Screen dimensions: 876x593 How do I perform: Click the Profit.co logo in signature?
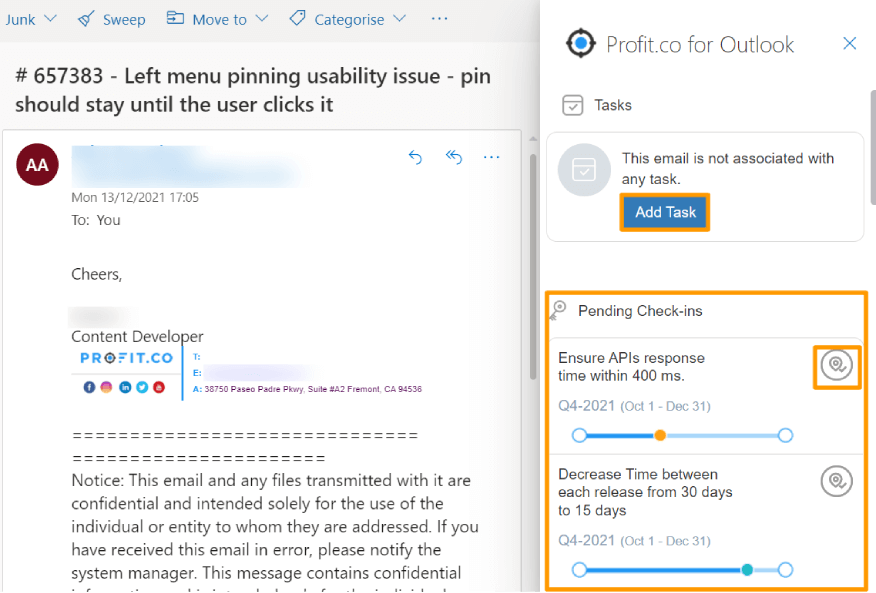coord(126,358)
